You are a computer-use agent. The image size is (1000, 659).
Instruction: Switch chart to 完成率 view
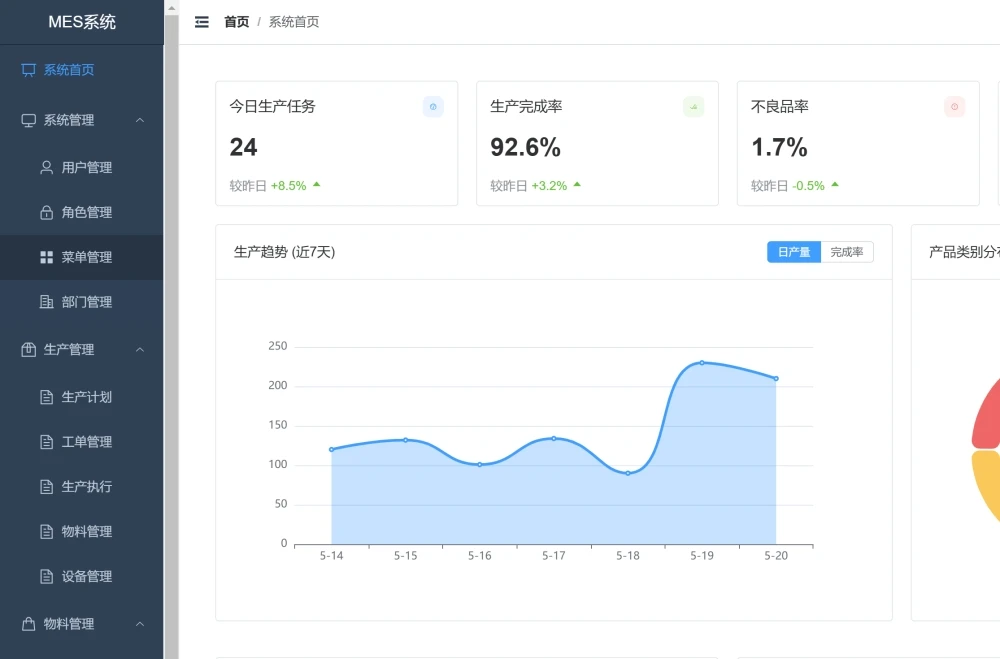(847, 252)
